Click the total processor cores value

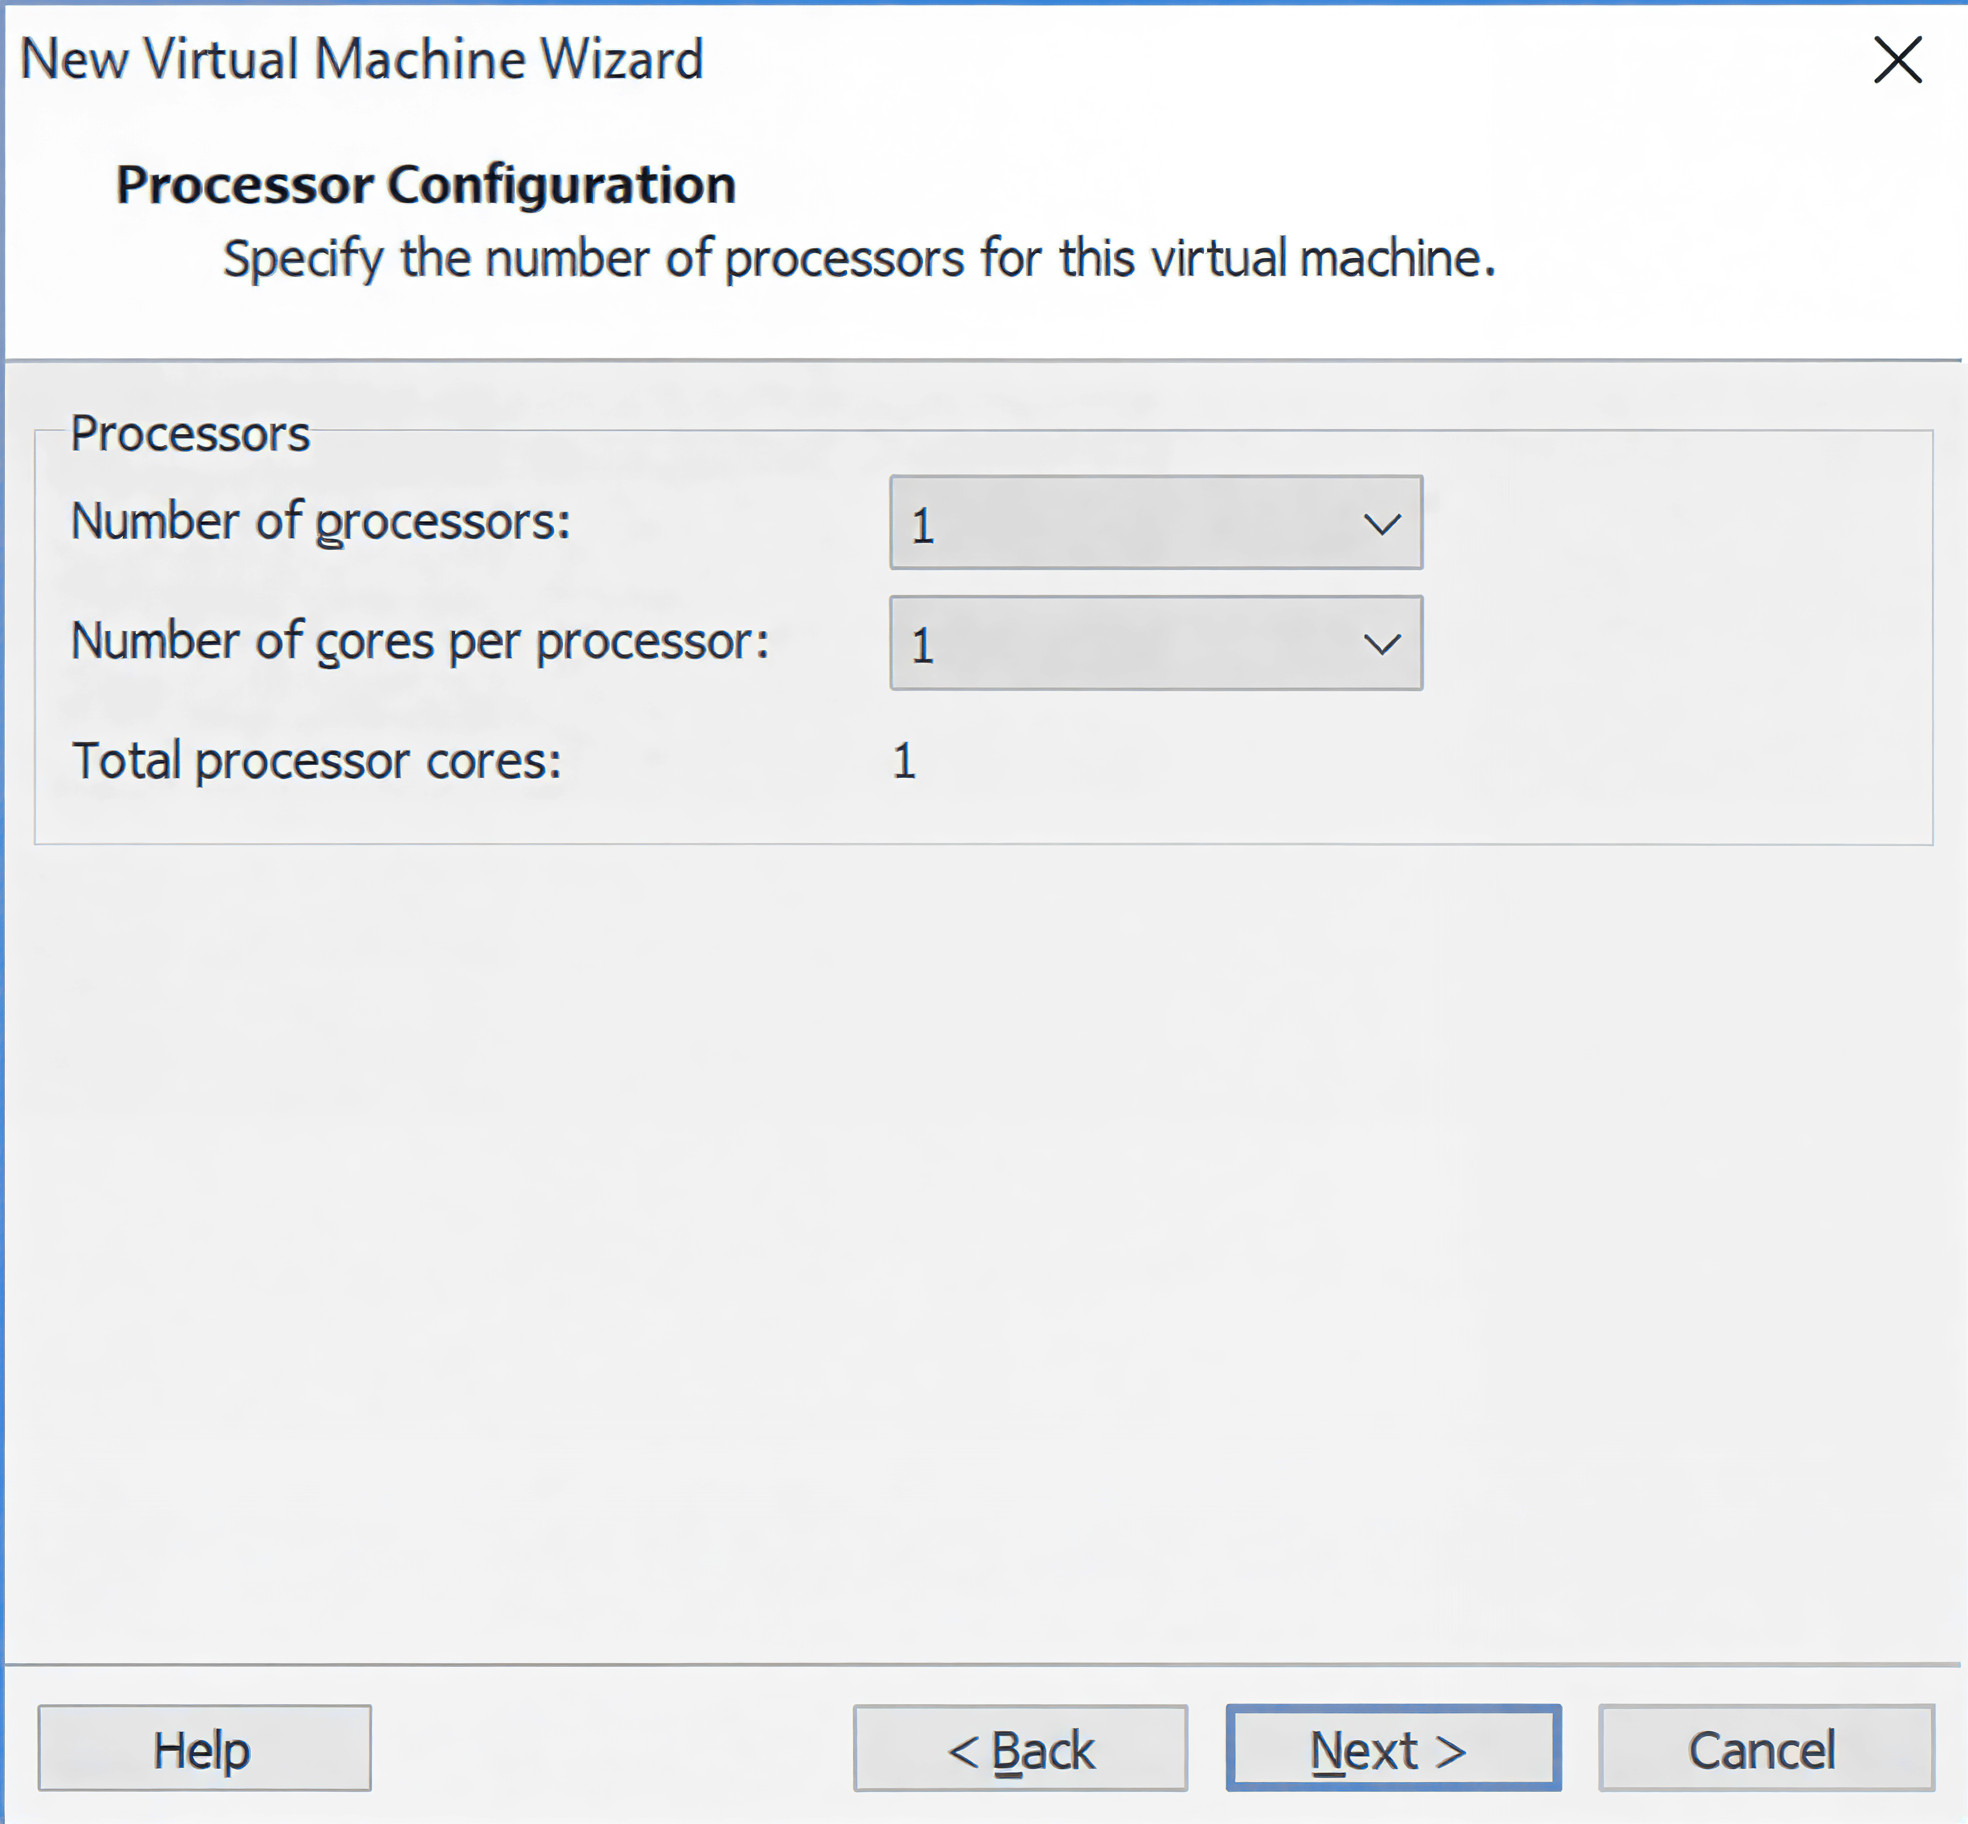pyautogui.click(x=904, y=761)
